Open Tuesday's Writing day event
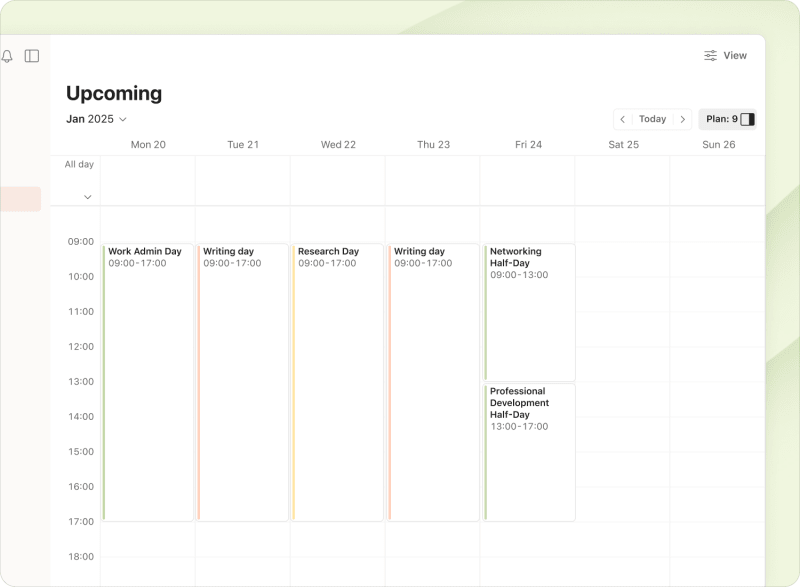Image resolution: width=800 pixels, height=587 pixels. coord(243,380)
